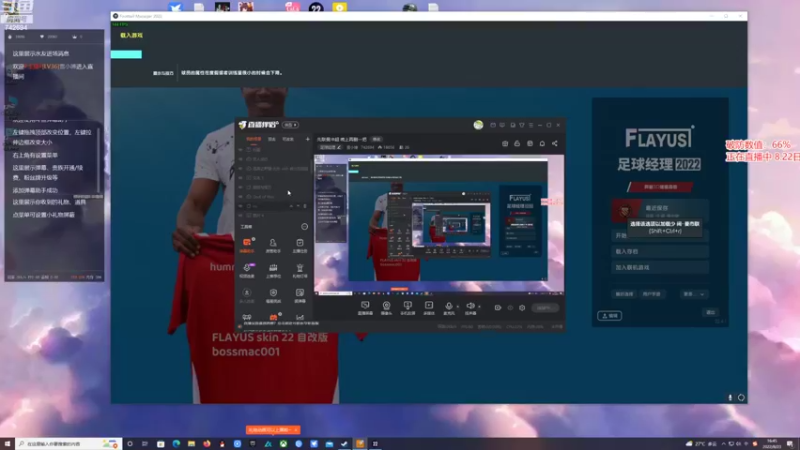Click the share icon above the preview
The width and height of the screenshot is (800, 450).
click(555, 143)
